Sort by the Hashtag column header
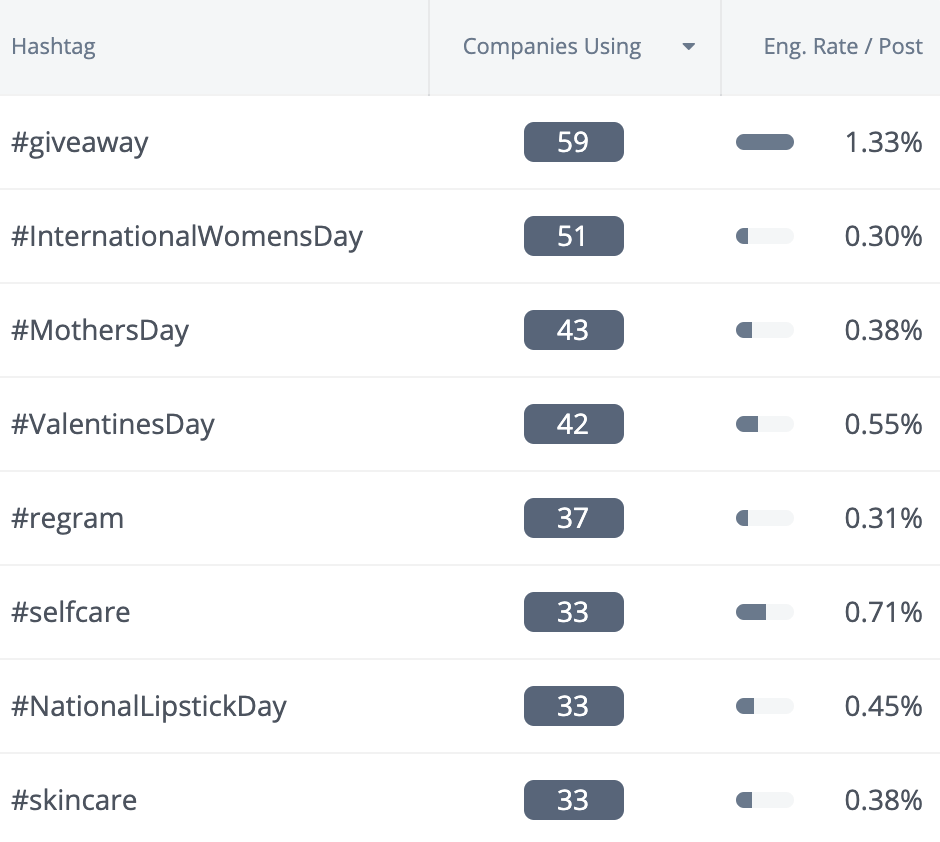Screen dimensions: 940x842 coord(53,46)
